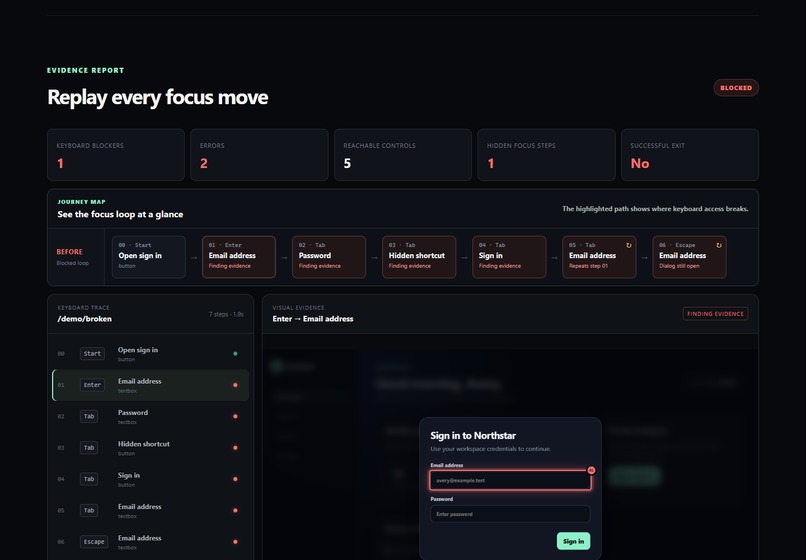This screenshot has height=560, width=806.
Task: Click the repeat icon on step 06 card
Action: click(x=719, y=245)
